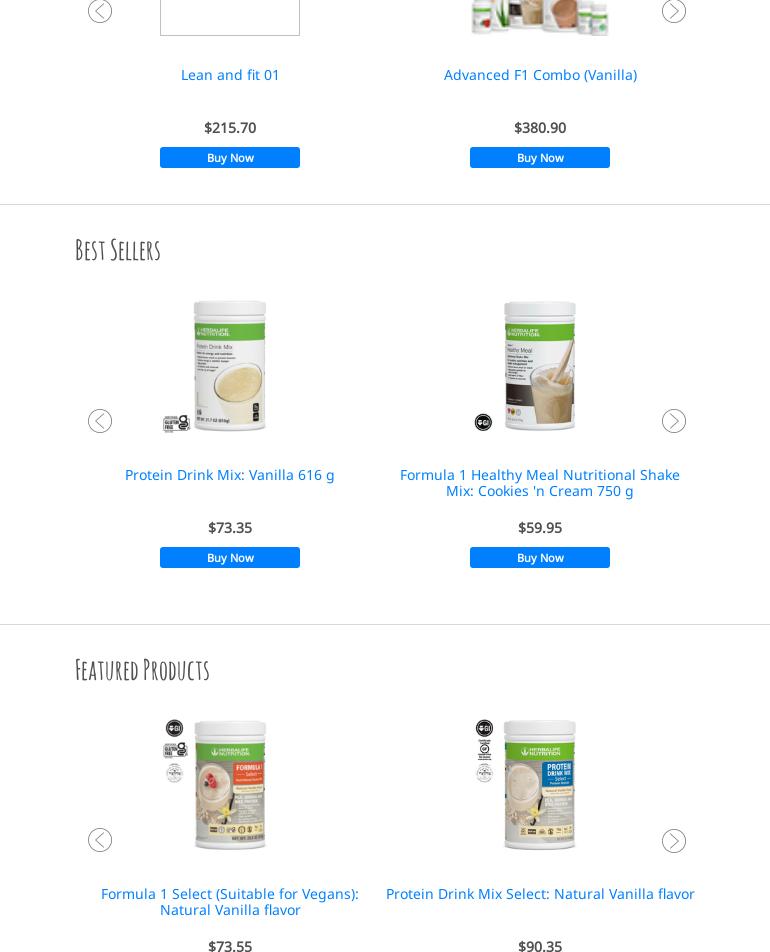
Task: Show next Featured Products carousel item
Action: point(673,841)
